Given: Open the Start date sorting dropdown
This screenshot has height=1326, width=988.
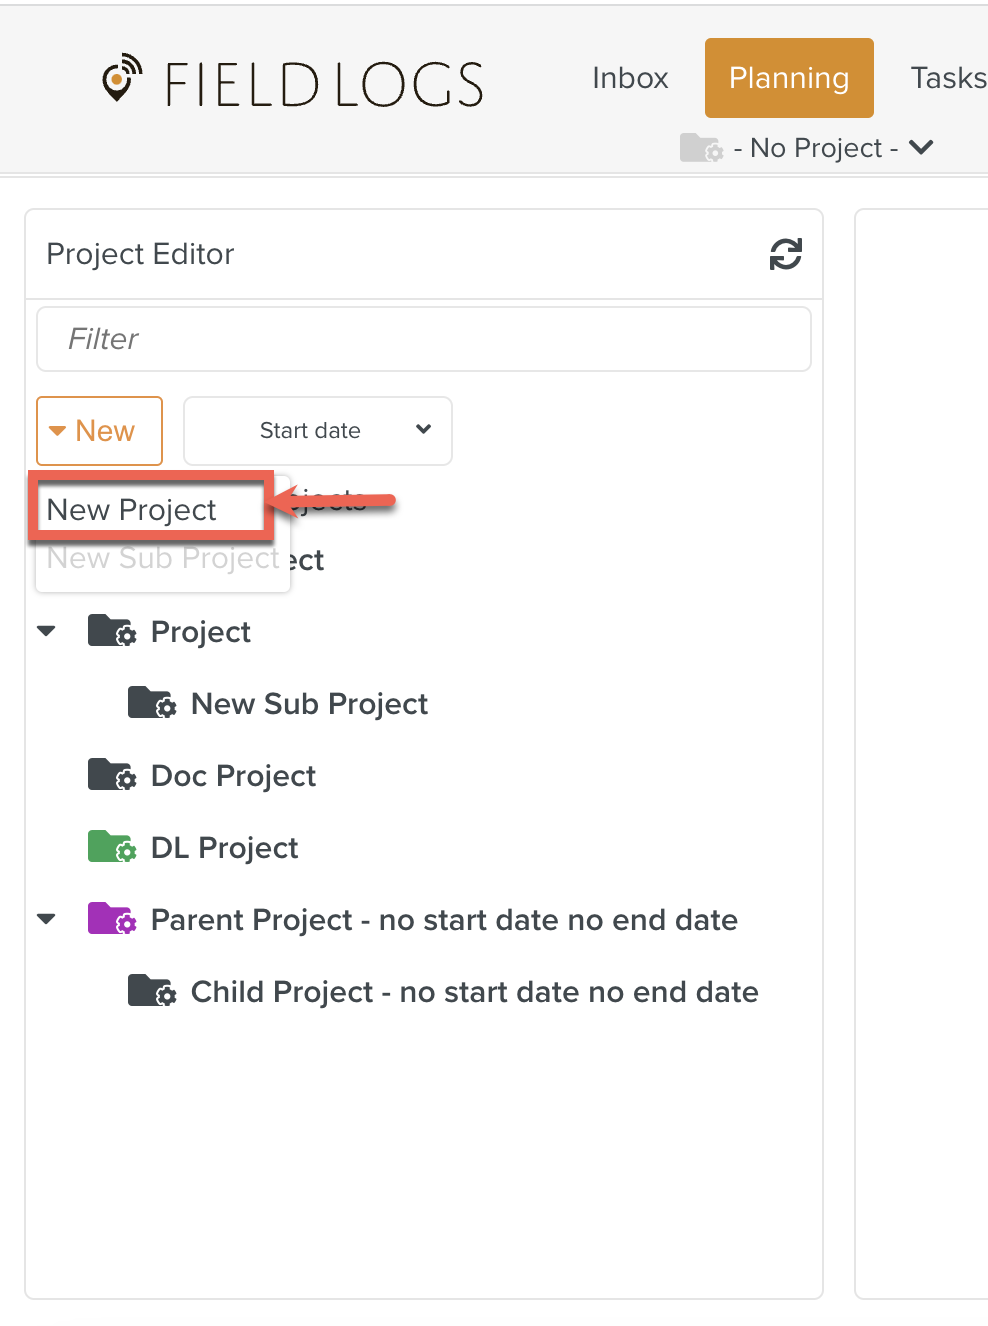Looking at the screenshot, I should click(x=317, y=431).
